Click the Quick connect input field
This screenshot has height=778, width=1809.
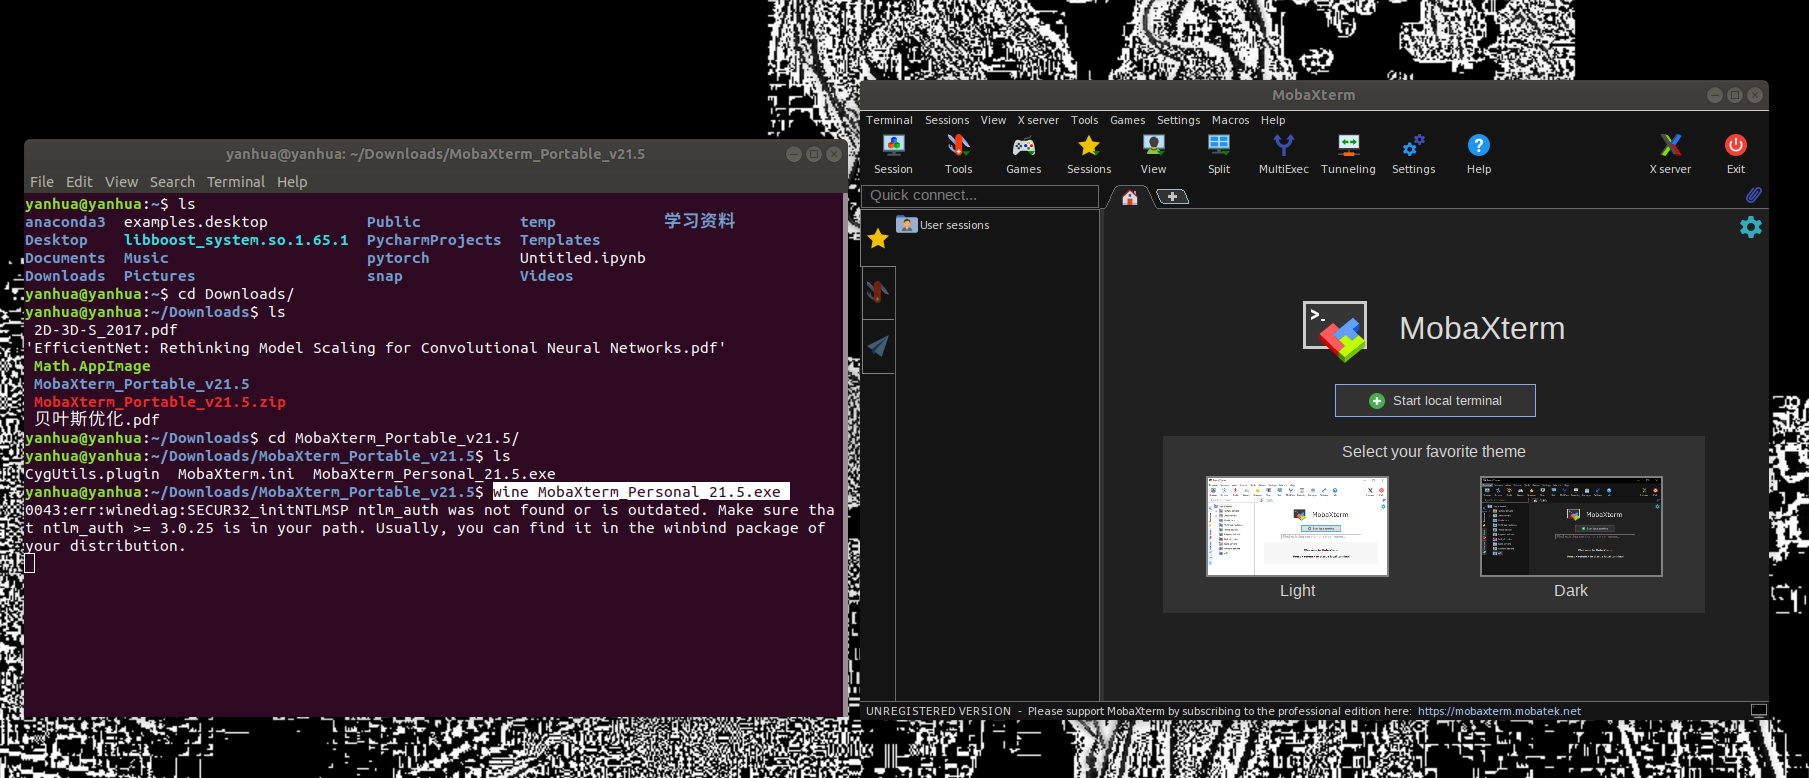(x=980, y=196)
